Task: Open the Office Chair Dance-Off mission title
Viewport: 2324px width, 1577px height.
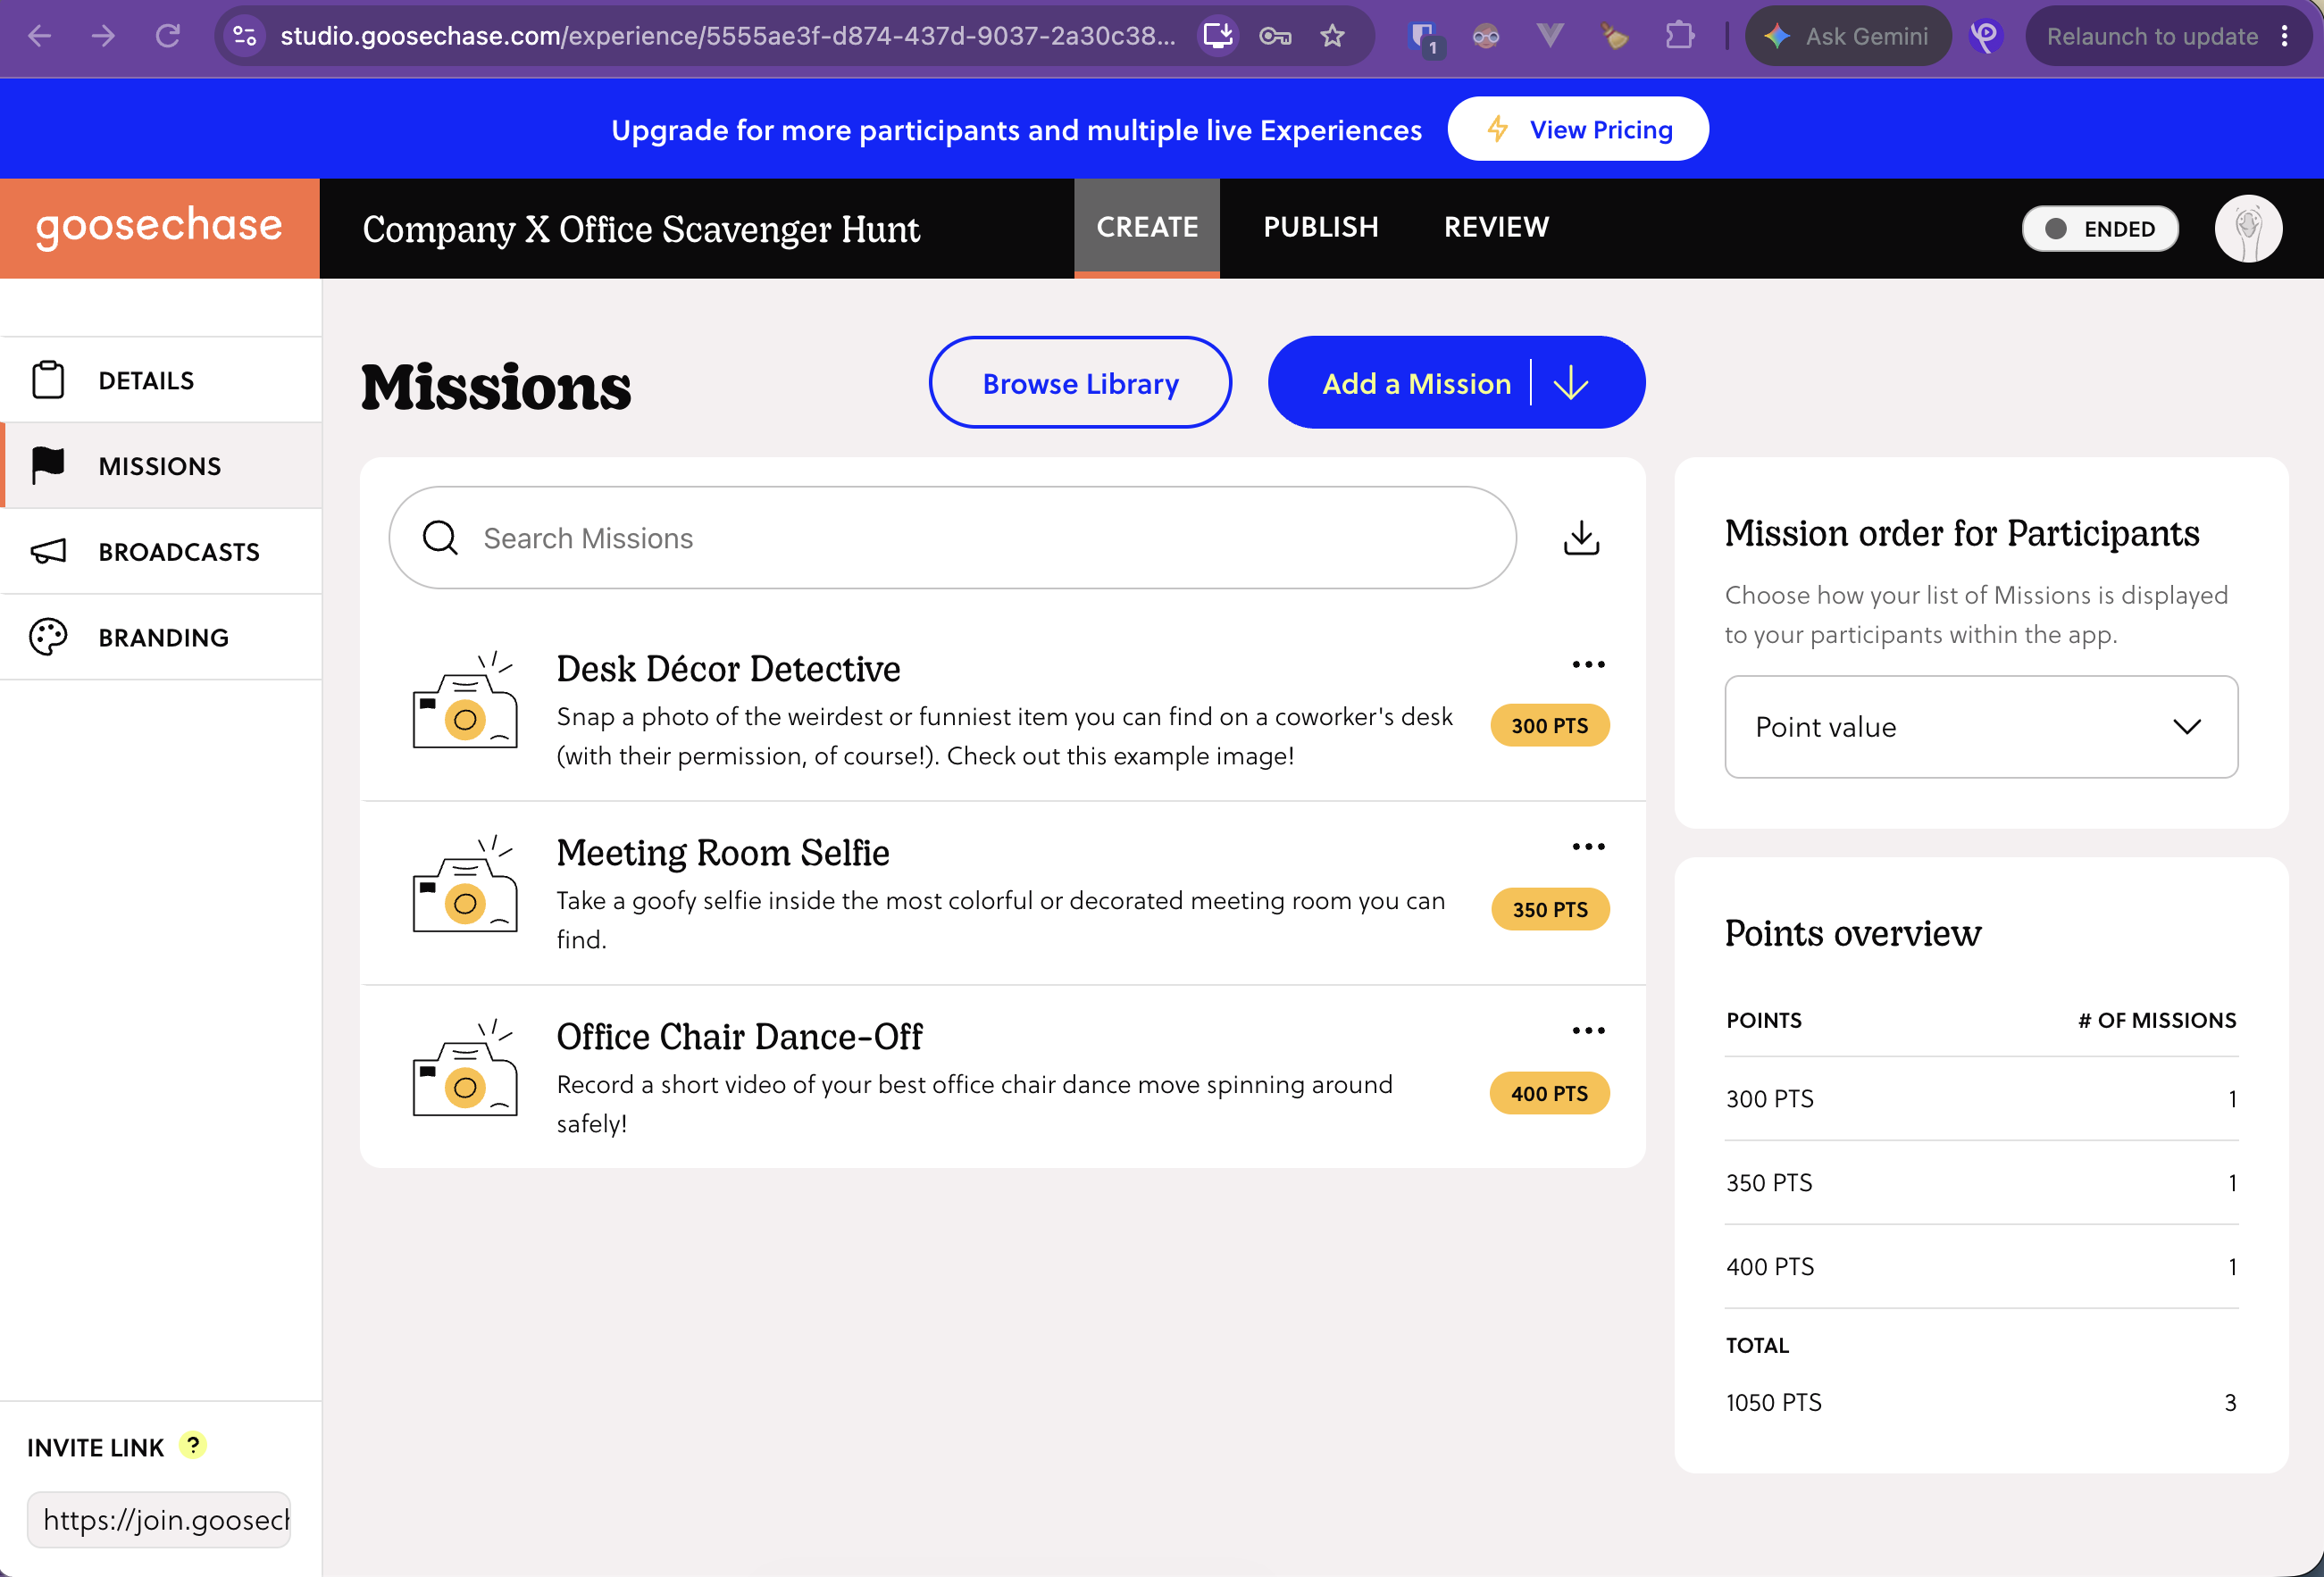Action: tap(739, 1036)
